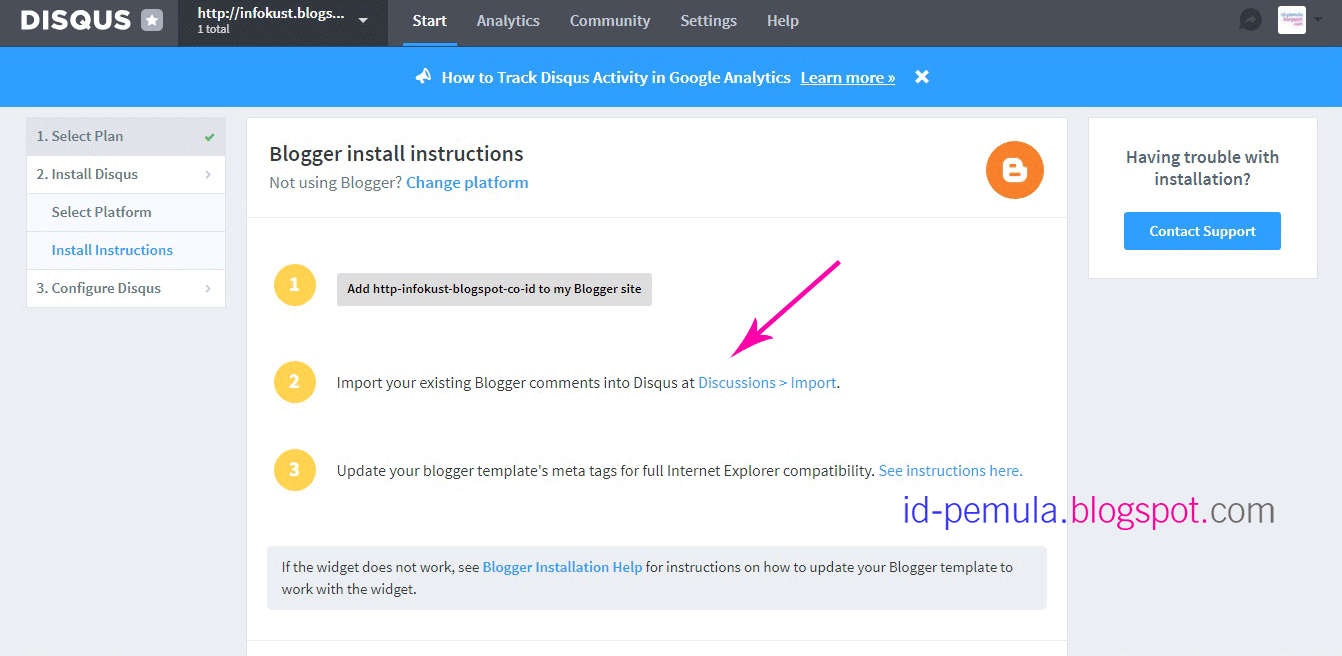
Task: Click the Select Plan green checkmark
Action: (x=209, y=137)
